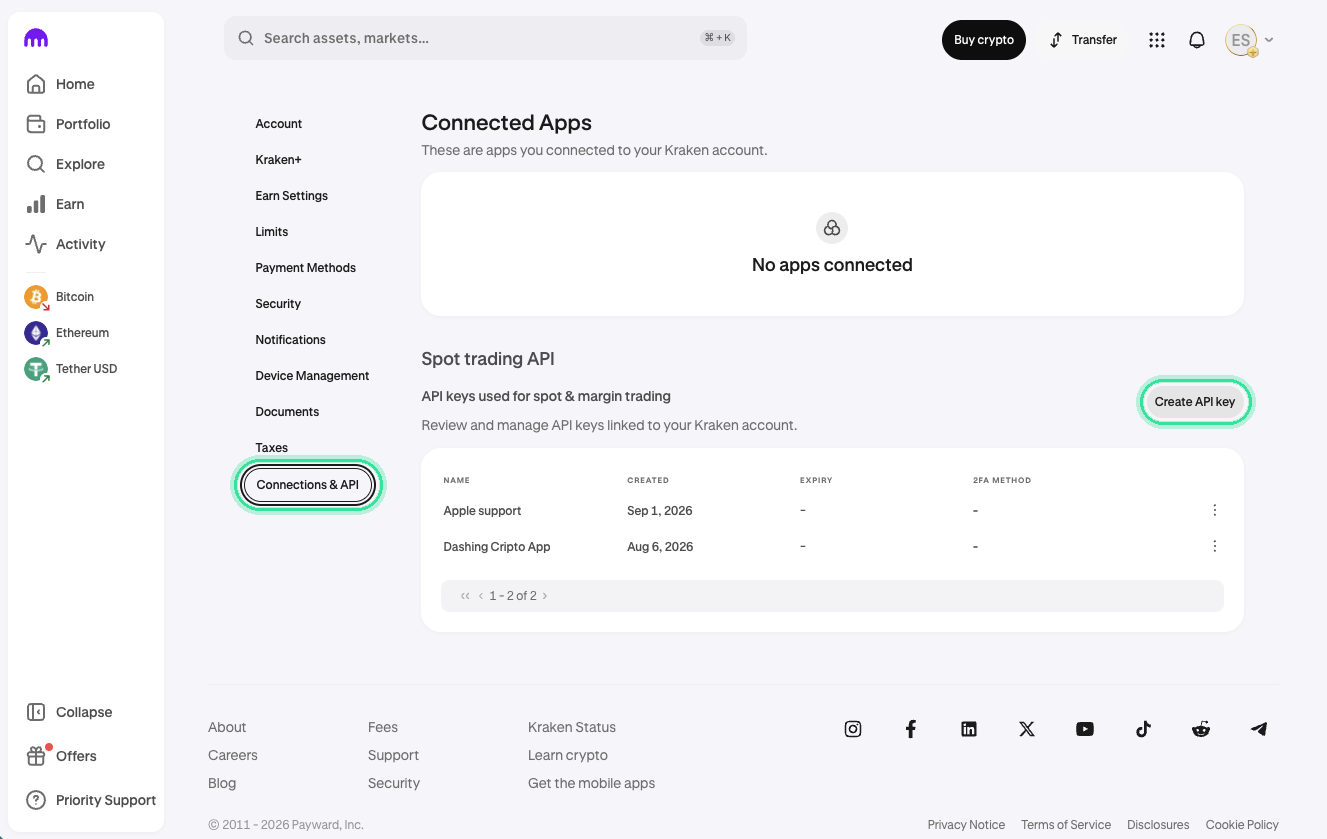Open the notifications bell icon
Viewport: 1327px width, 839px height.
pos(1197,40)
